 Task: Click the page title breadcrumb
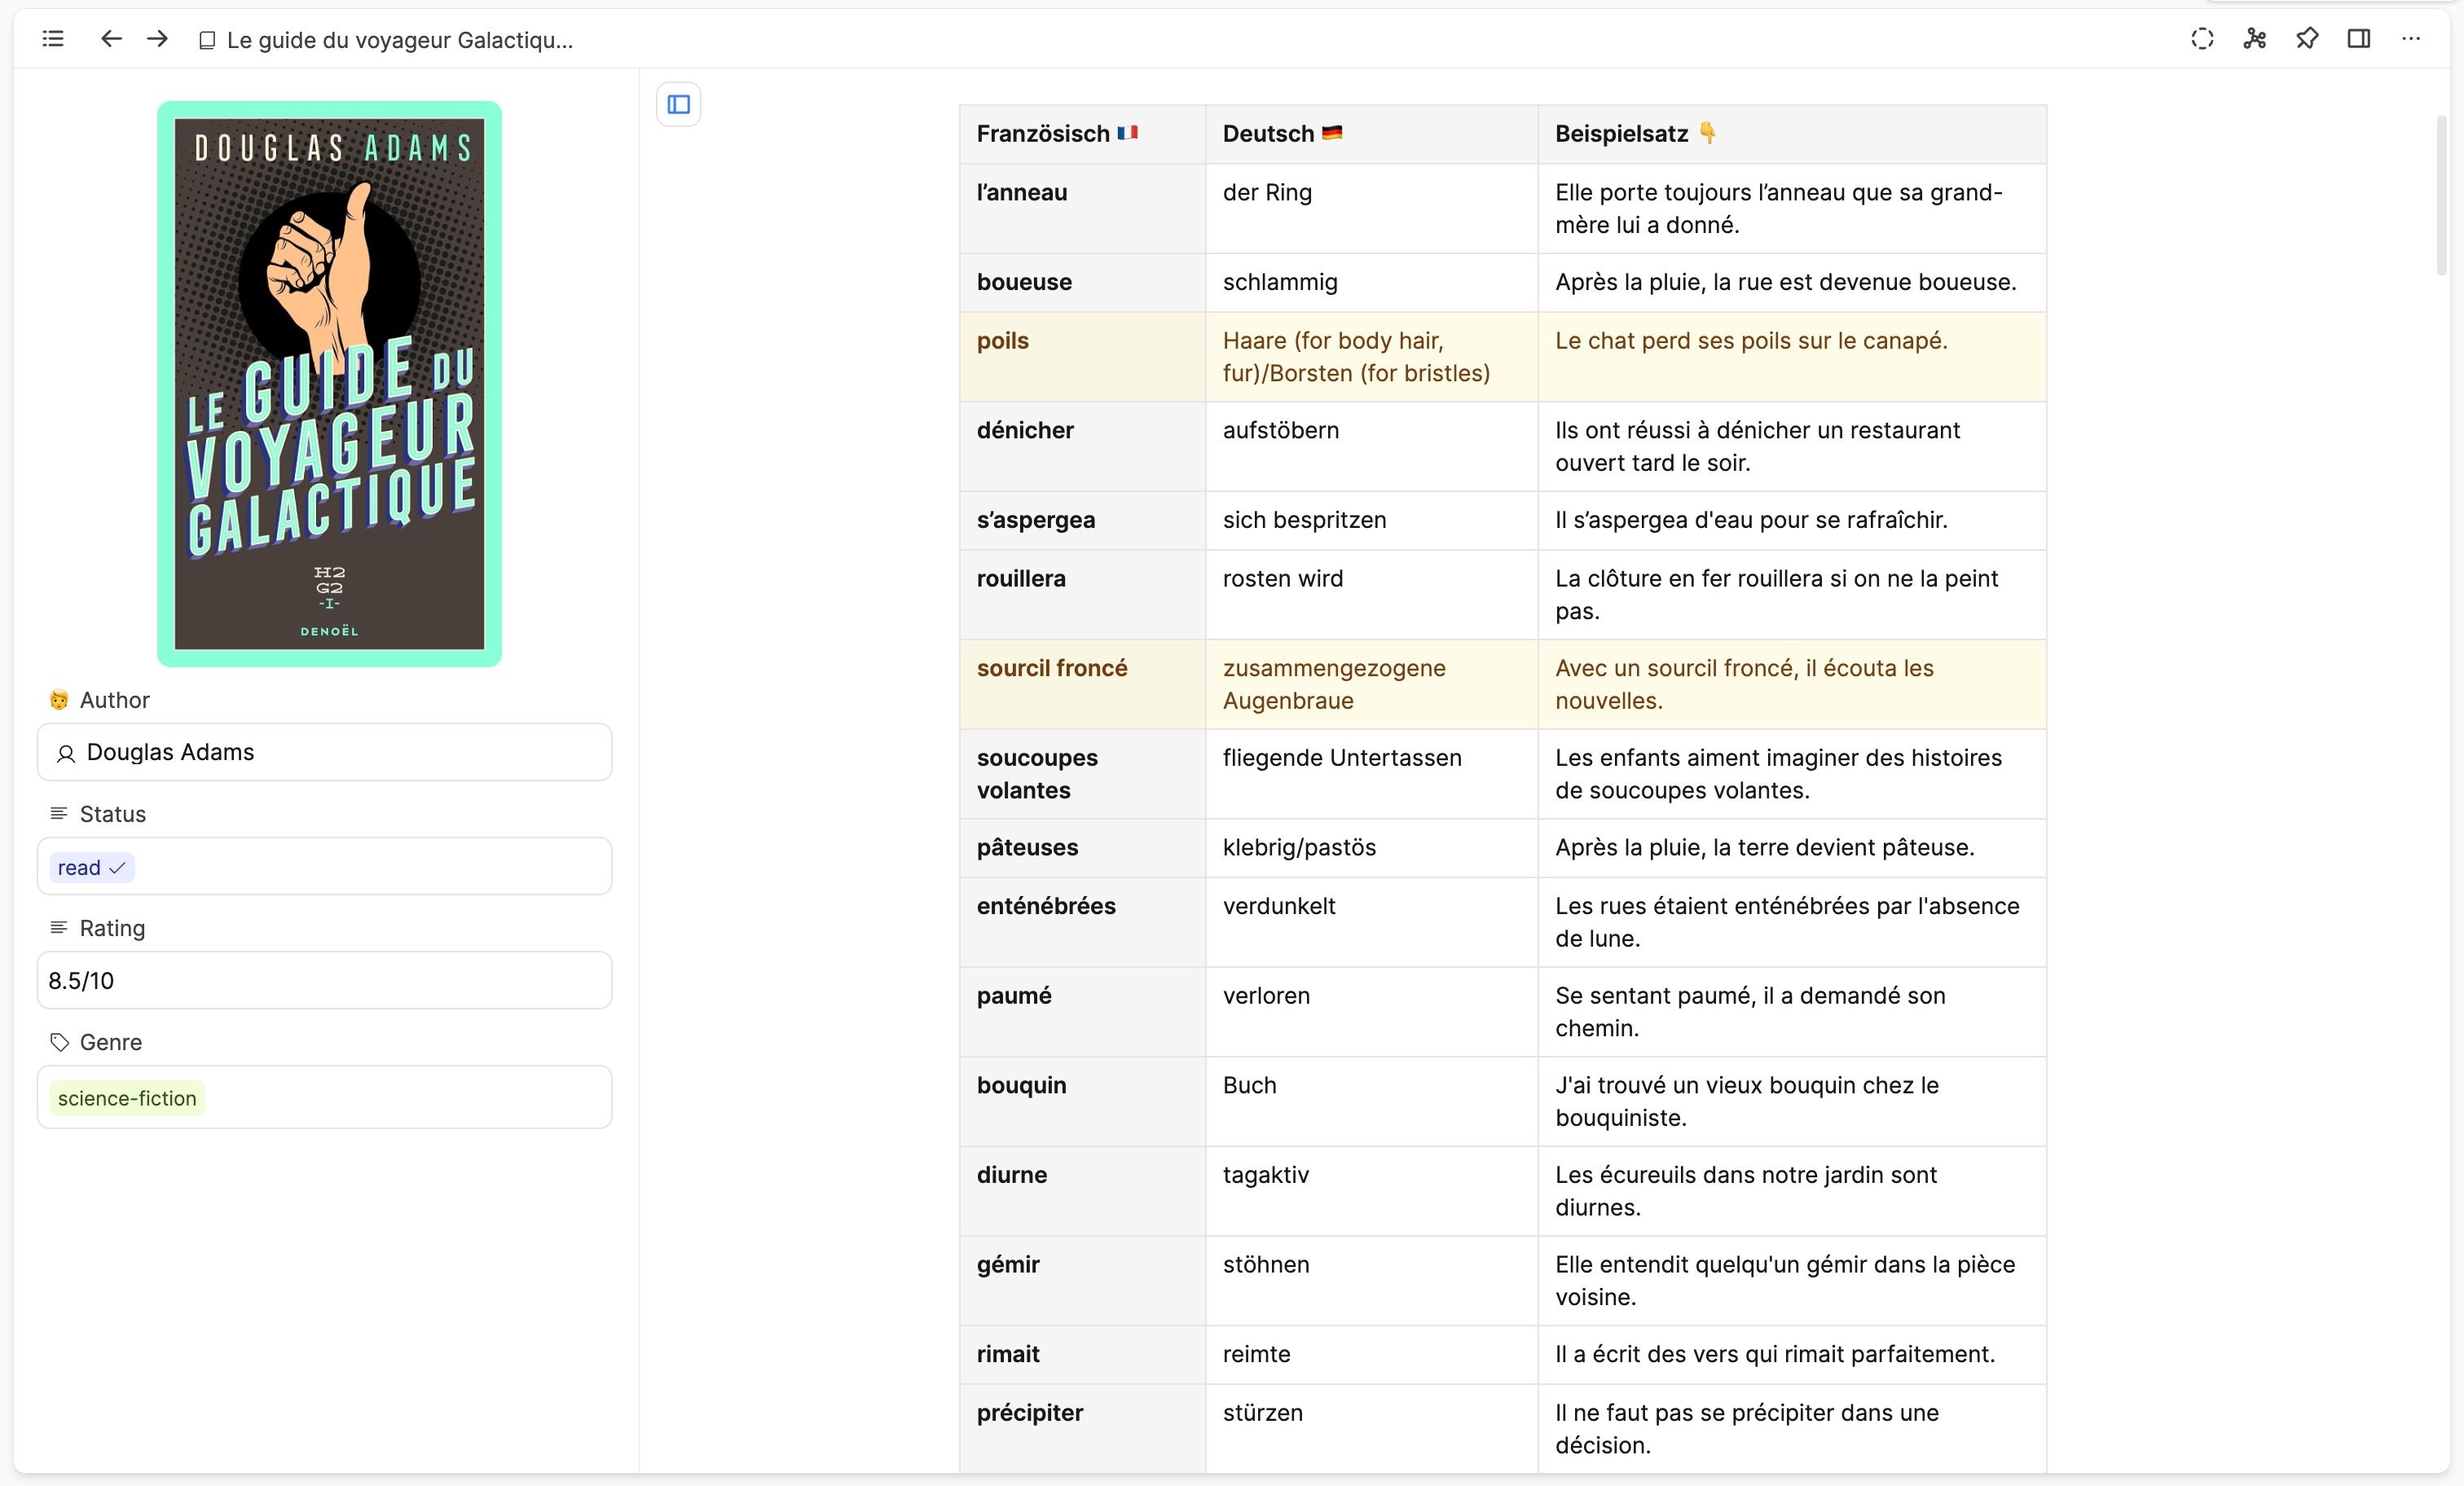coord(400,40)
